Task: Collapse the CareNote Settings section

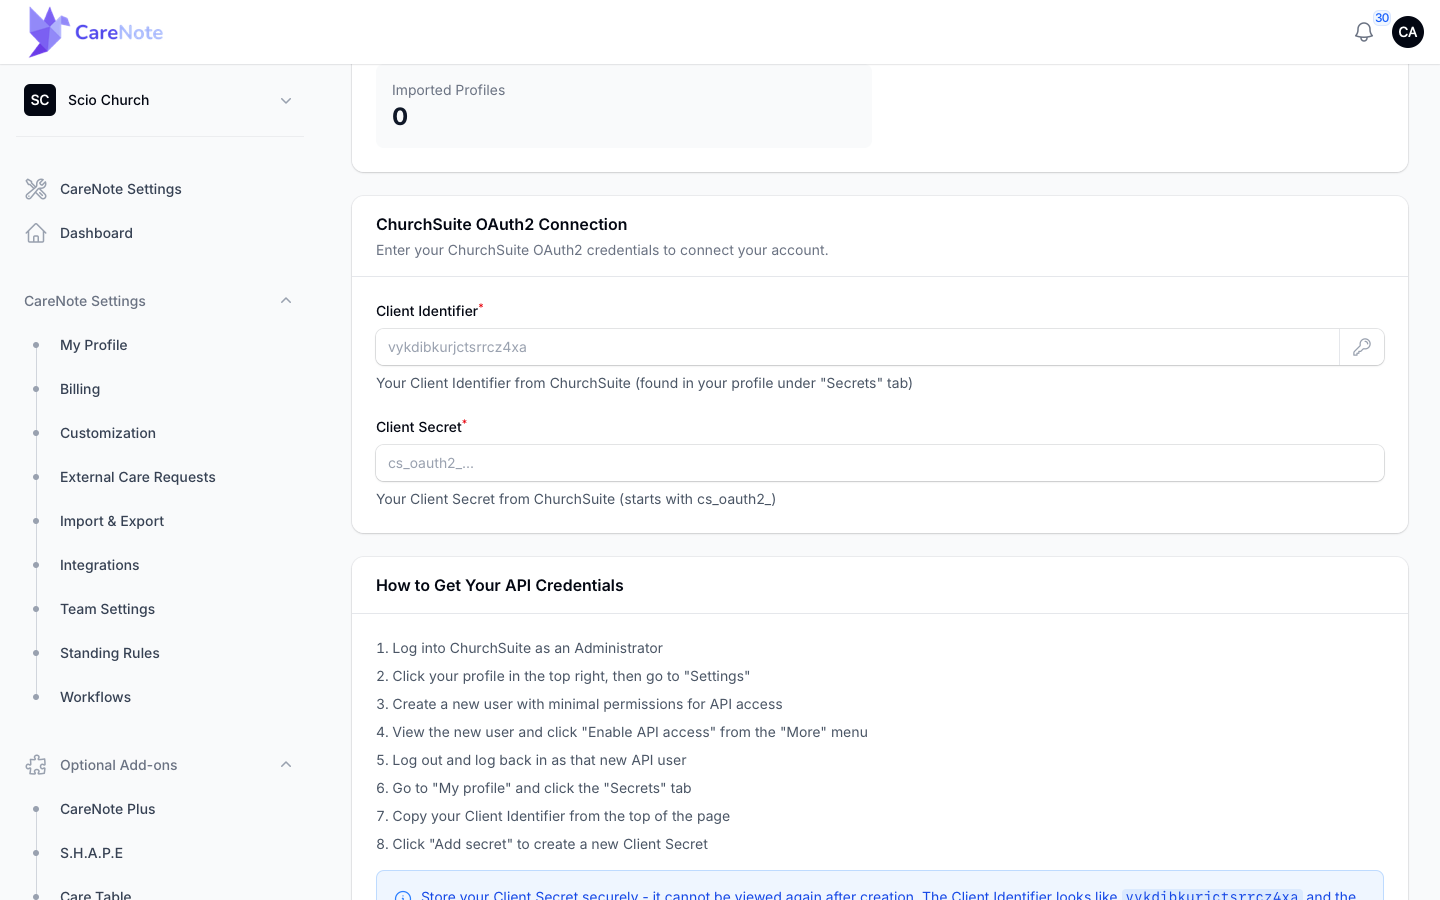Action: pyautogui.click(x=286, y=301)
